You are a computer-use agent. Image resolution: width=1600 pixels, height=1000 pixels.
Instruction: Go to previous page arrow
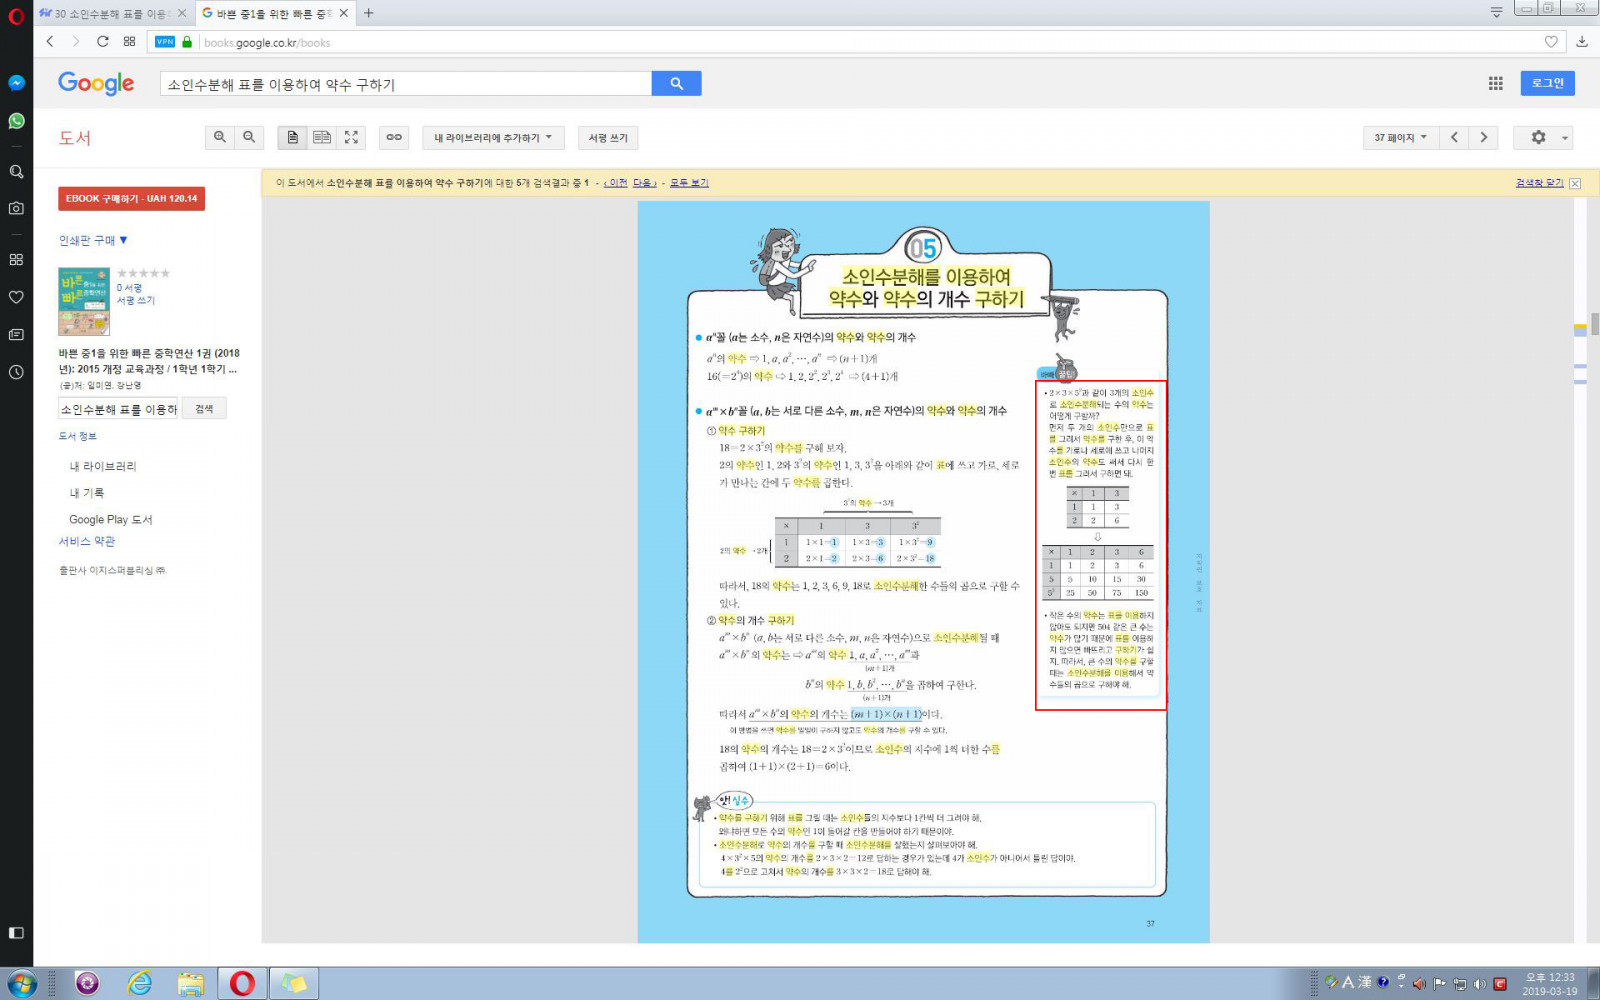coord(1454,137)
